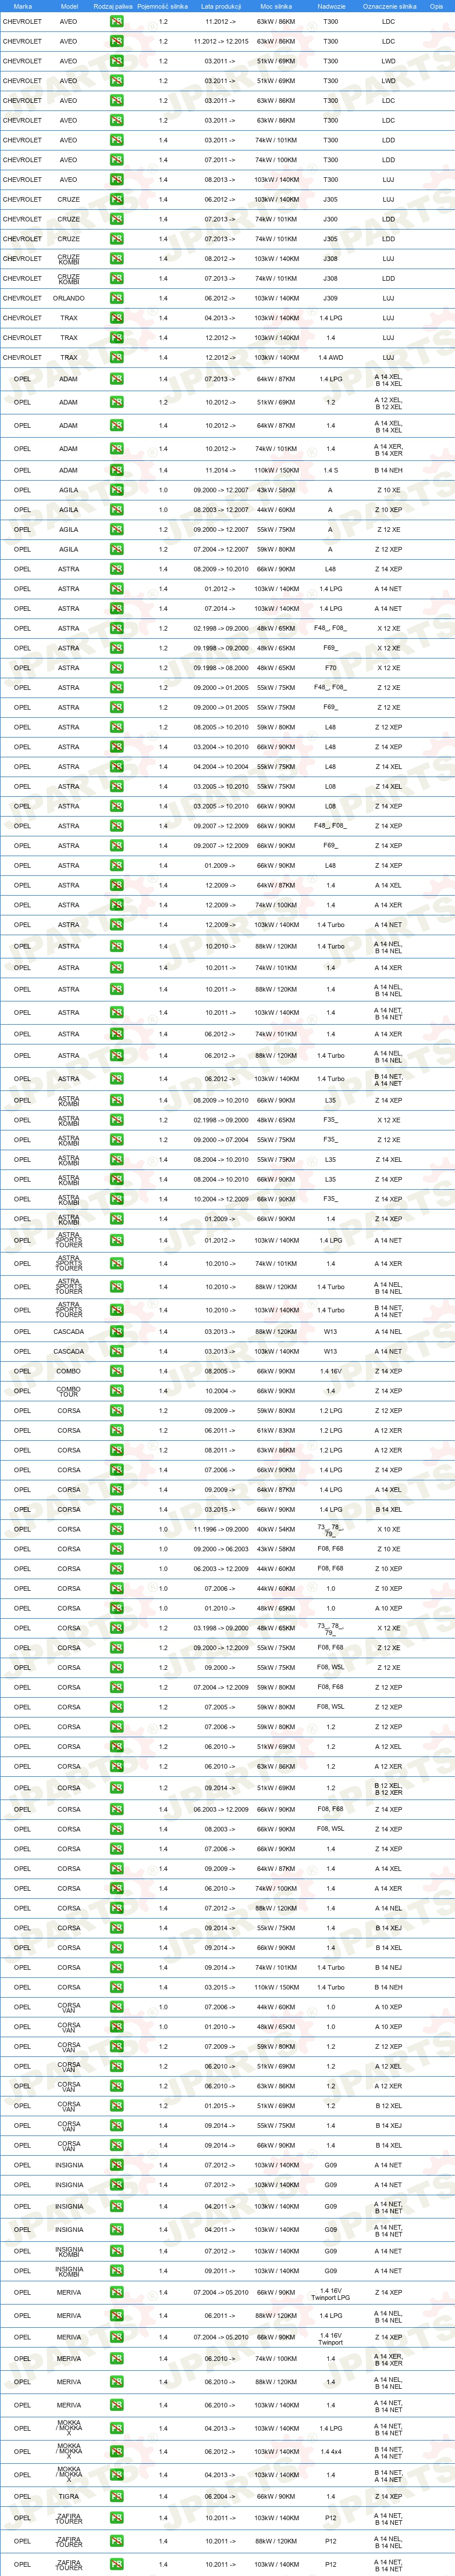Select the '11.1996 -> 09.2000' production years cell
The height and width of the screenshot is (2576, 455).
[221, 1529]
